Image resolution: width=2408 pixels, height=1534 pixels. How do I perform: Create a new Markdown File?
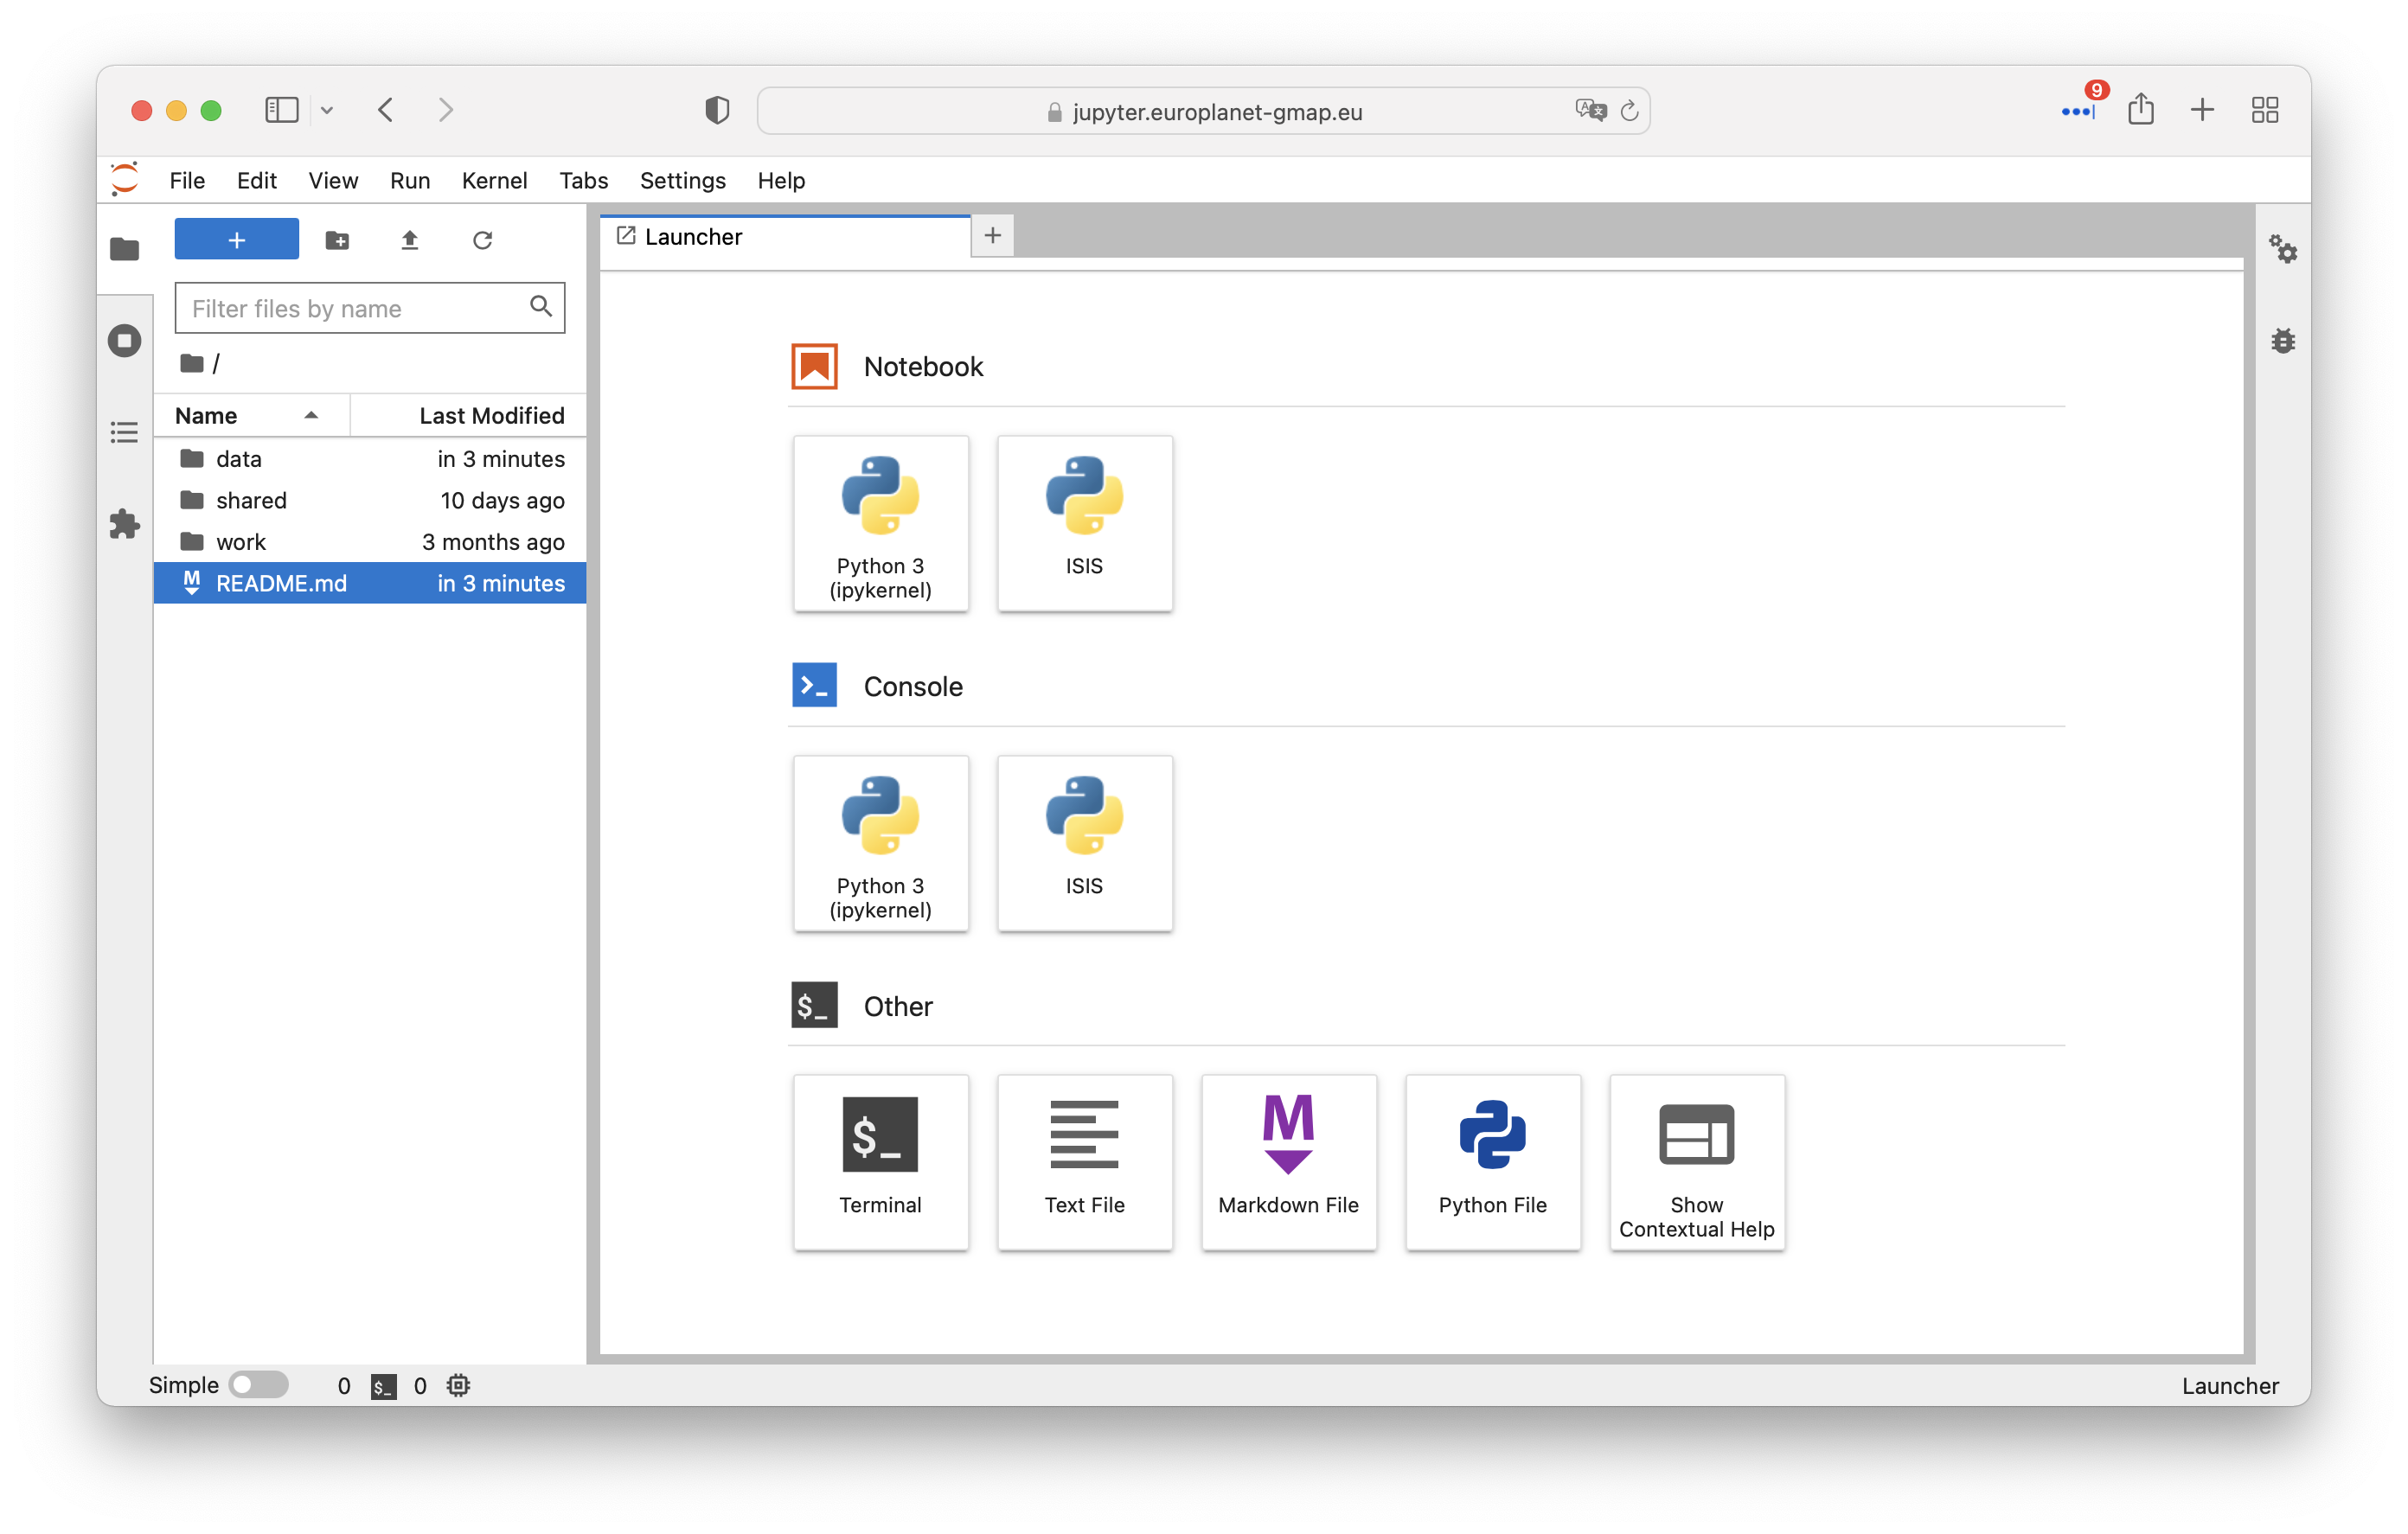[x=1288, y=1161]
